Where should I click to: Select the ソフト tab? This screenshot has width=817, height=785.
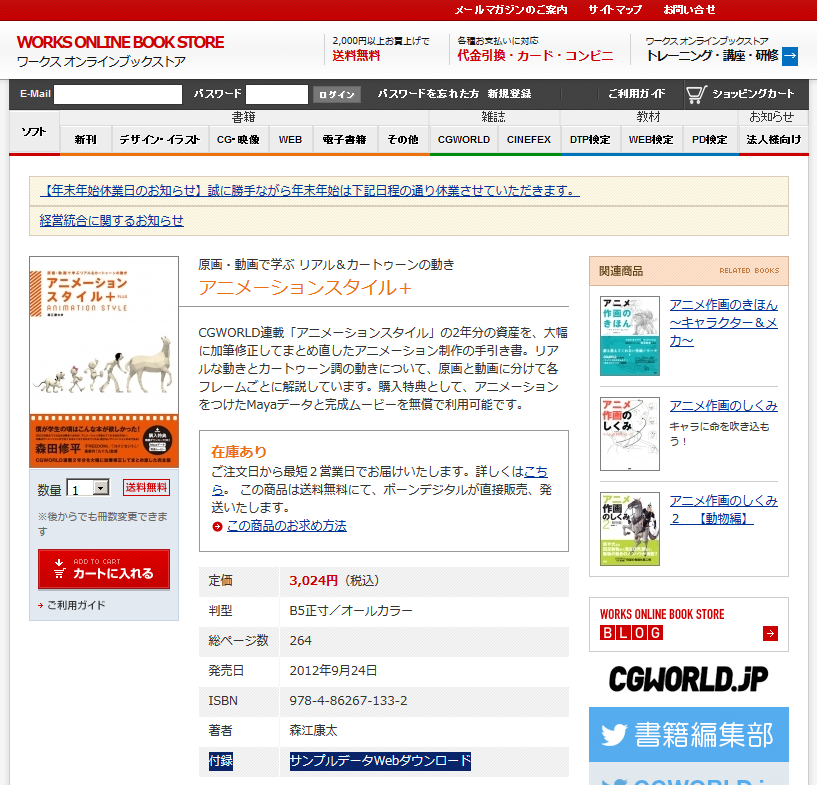[34, 132]
